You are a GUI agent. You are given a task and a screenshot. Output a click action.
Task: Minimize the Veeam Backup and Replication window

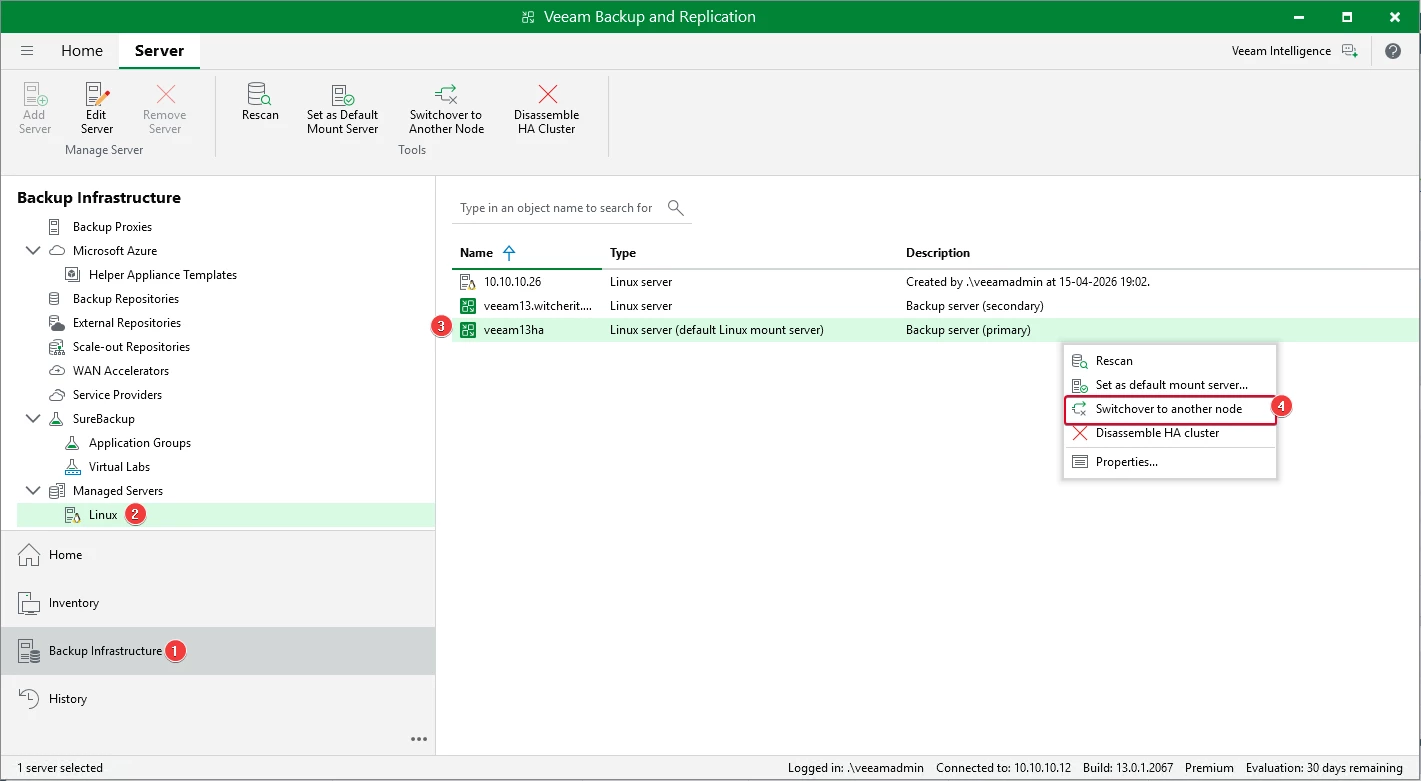pyautogui.click(x=1300, y=17)
